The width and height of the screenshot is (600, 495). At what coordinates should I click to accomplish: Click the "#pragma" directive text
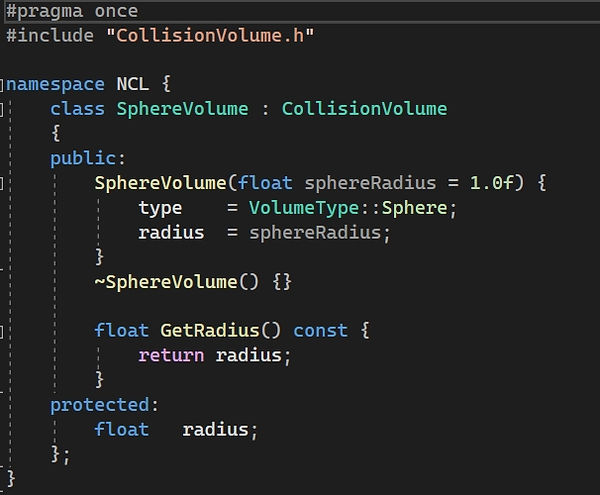pyautogui.click(x=44, y=11)
